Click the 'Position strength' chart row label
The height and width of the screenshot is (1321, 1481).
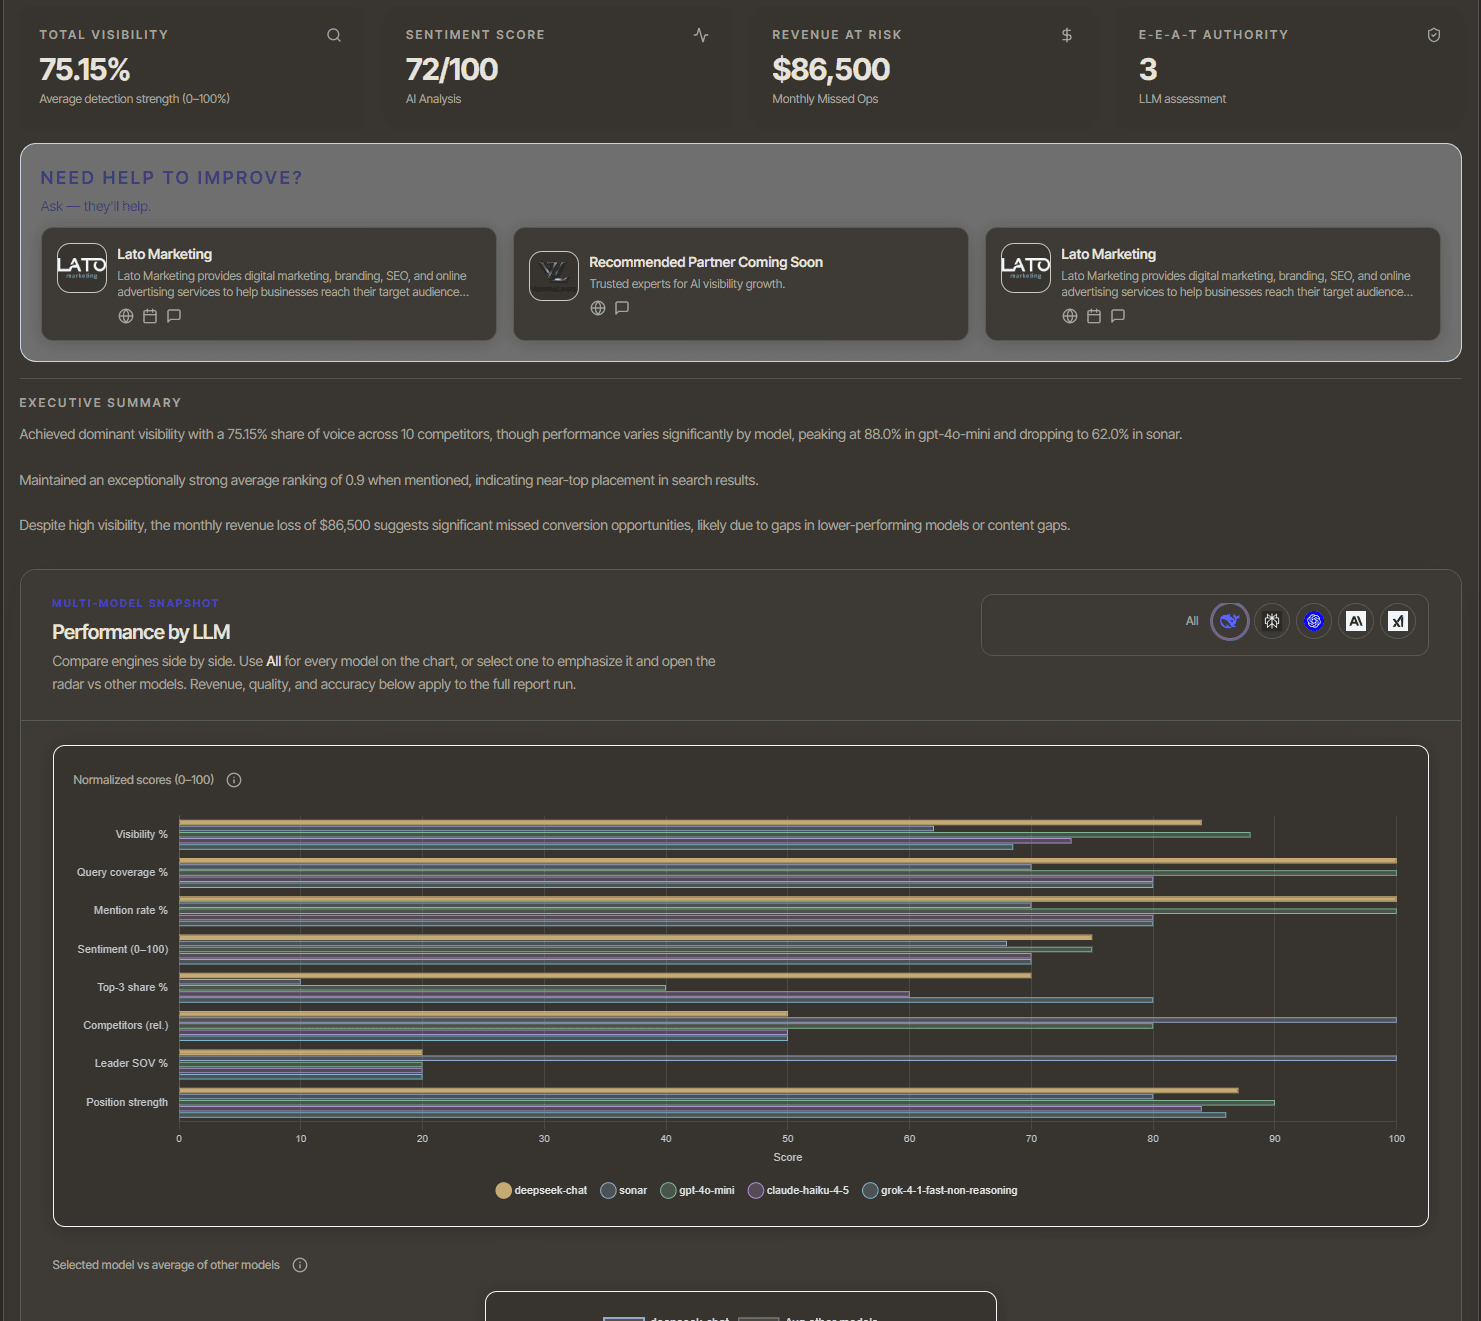tap(127, 1102)
